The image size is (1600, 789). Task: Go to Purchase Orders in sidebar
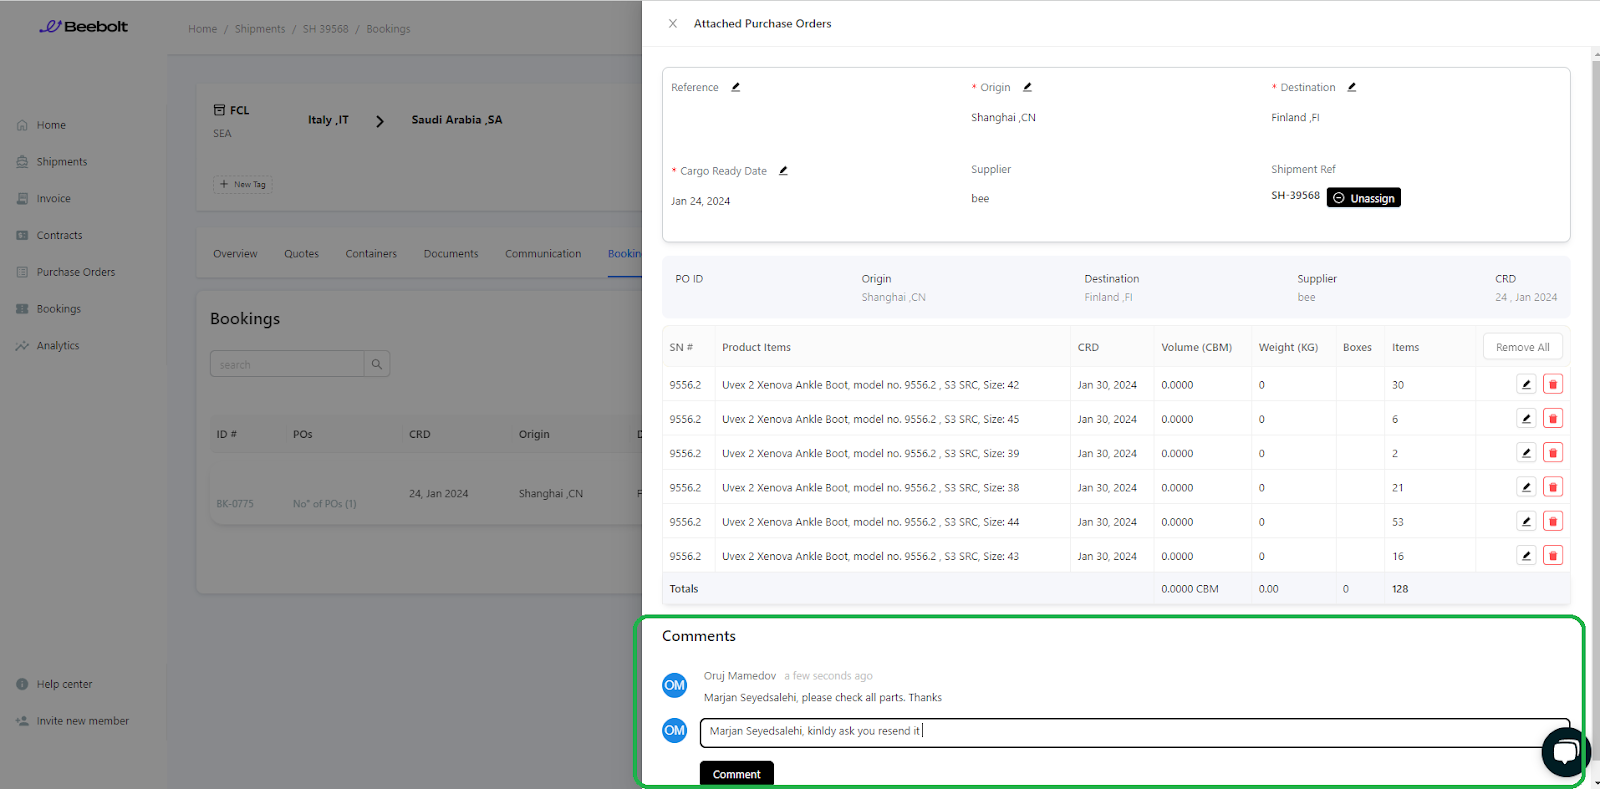point(76,272)
